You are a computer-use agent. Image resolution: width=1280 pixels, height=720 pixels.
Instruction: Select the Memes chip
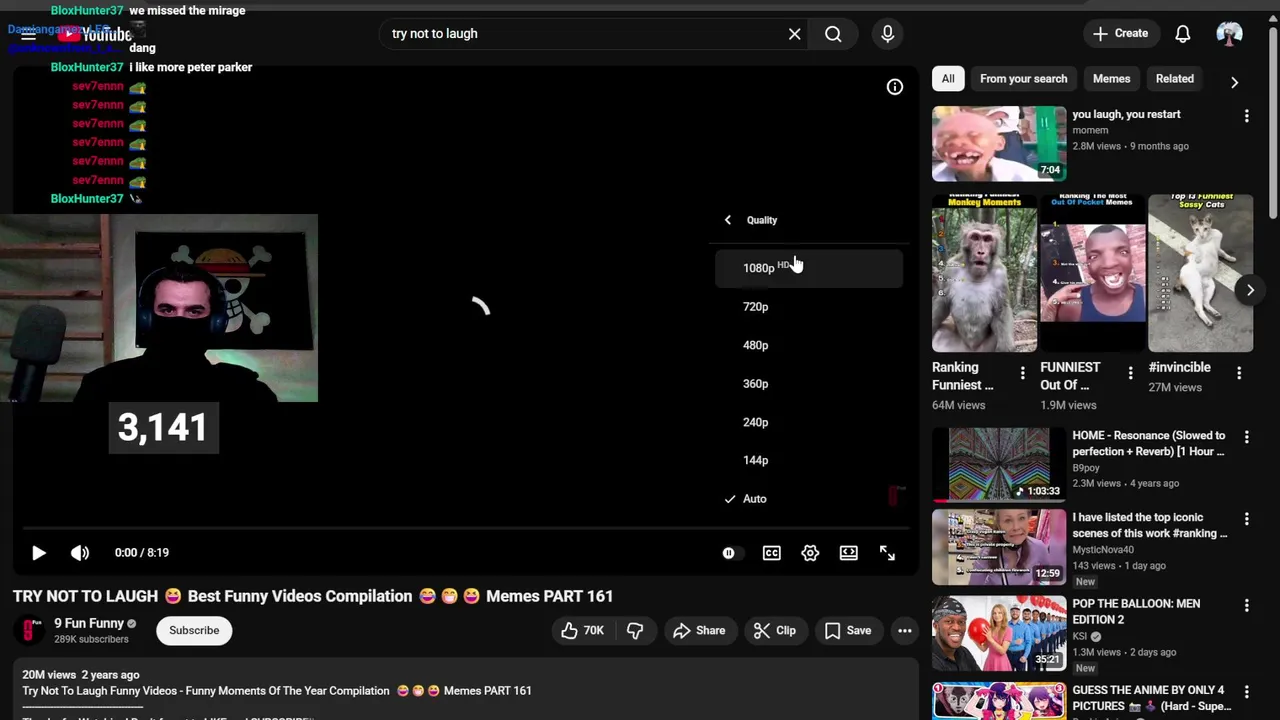1111,79
